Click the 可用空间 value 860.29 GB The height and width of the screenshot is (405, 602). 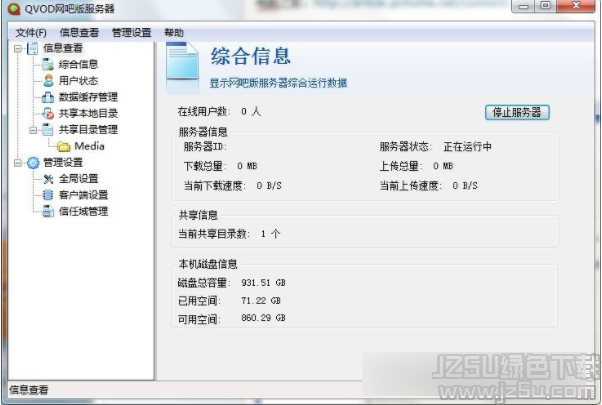tap(263, 318)
